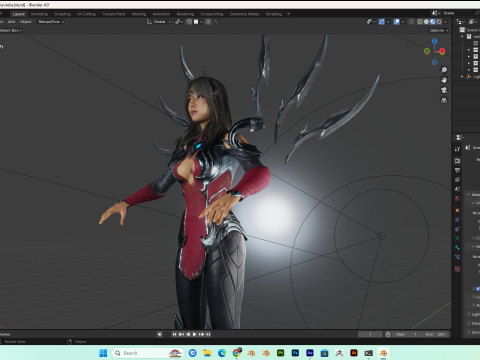
Task: Open the UV Editing workspace tab
Action: 86,14
